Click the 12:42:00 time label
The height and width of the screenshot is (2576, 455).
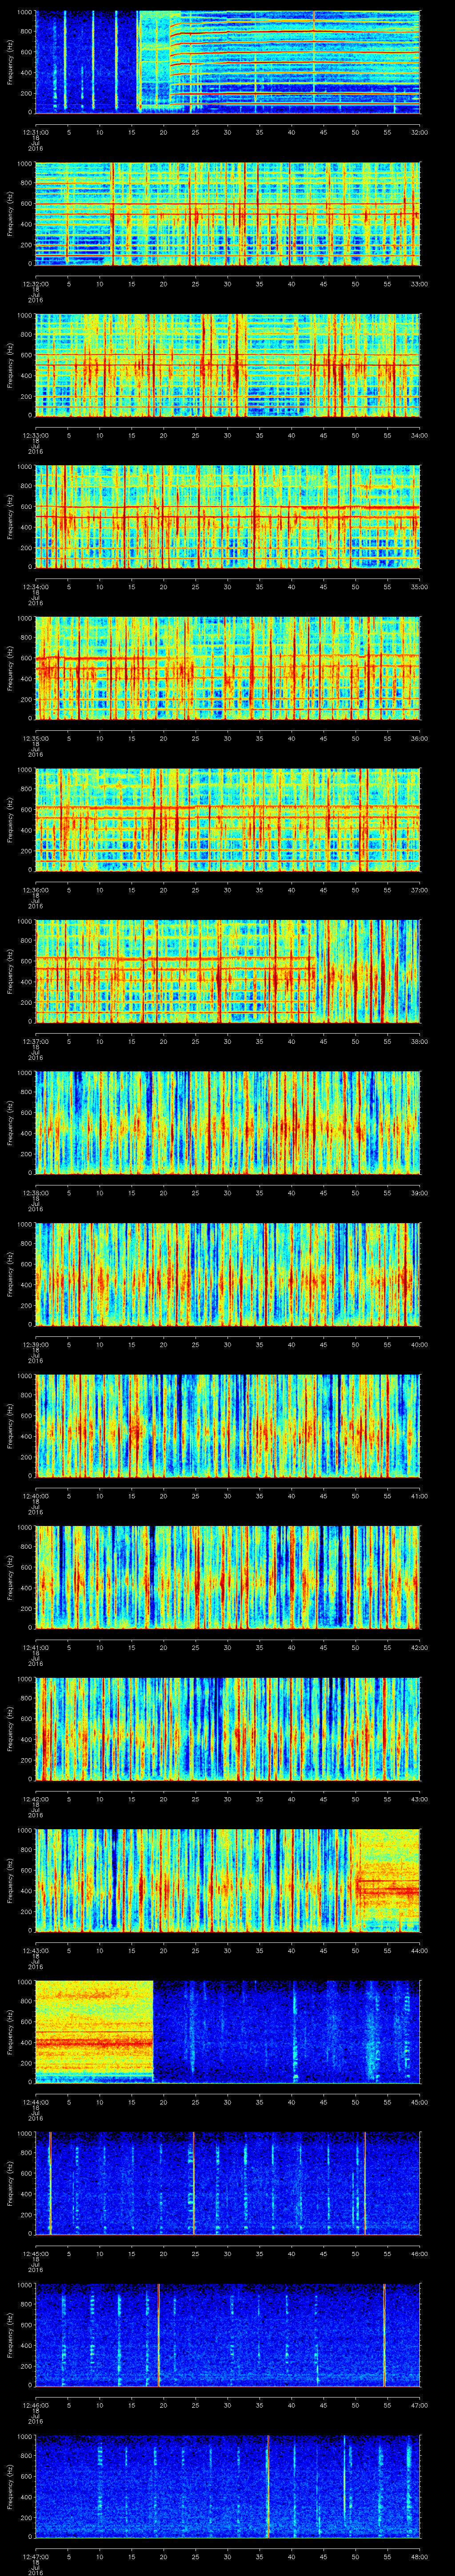(36, 1799)
